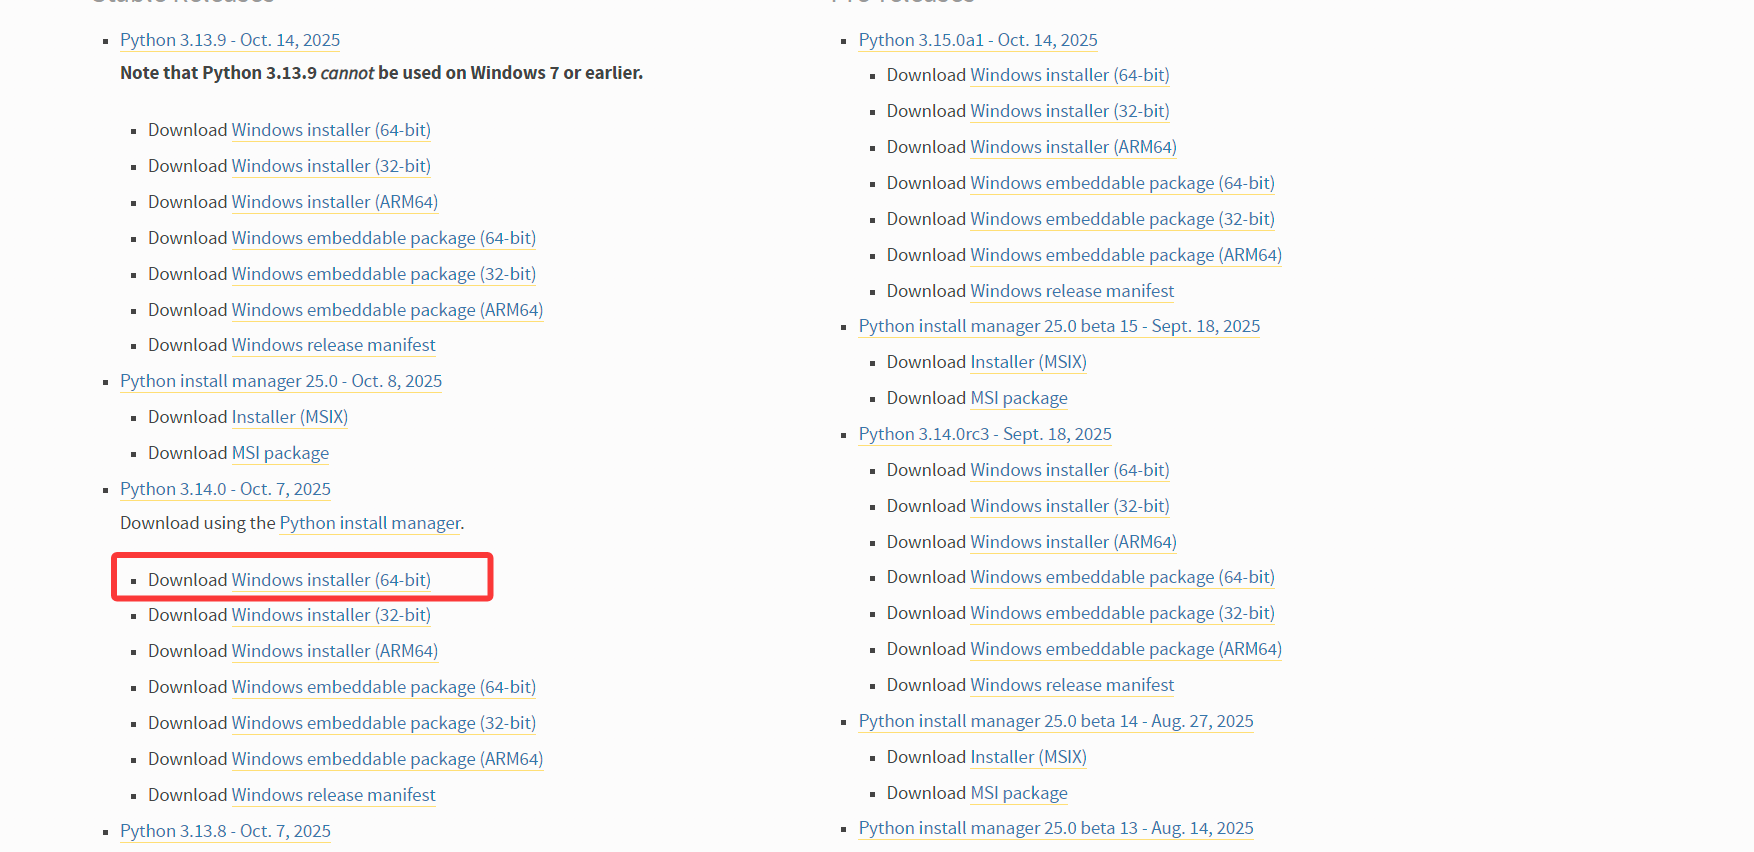Download Python 3.14.0 Windows installer (ARM64)
Screen dimensions: 1754x852
click(x=335, y=651)
